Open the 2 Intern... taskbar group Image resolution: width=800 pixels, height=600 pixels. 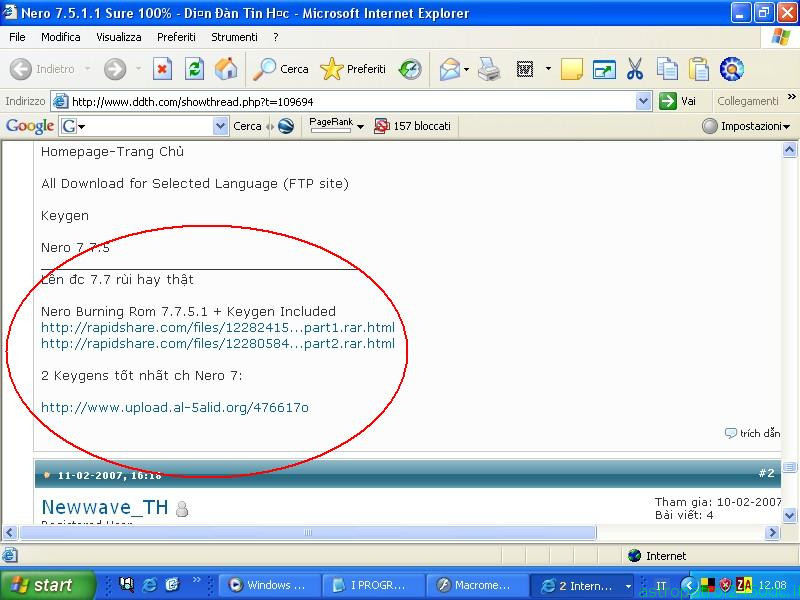pyautogui.click(x=583, y=585)
